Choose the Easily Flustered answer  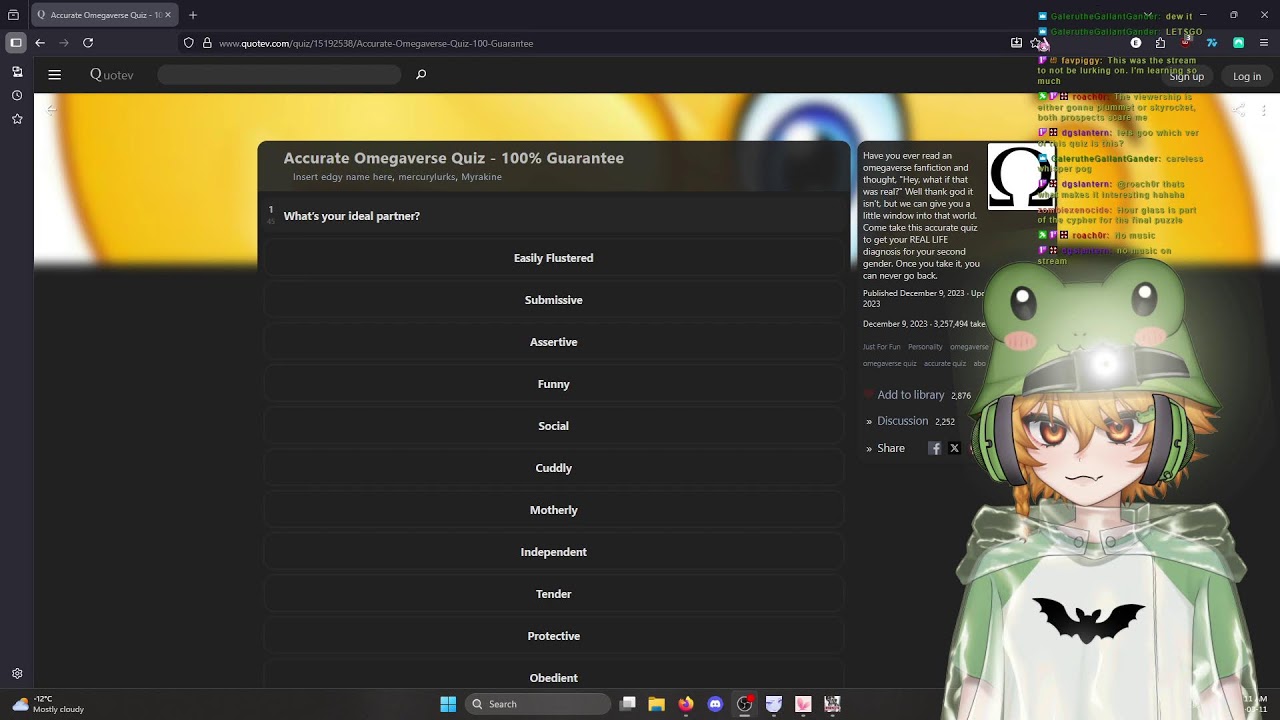click(554, 258)
